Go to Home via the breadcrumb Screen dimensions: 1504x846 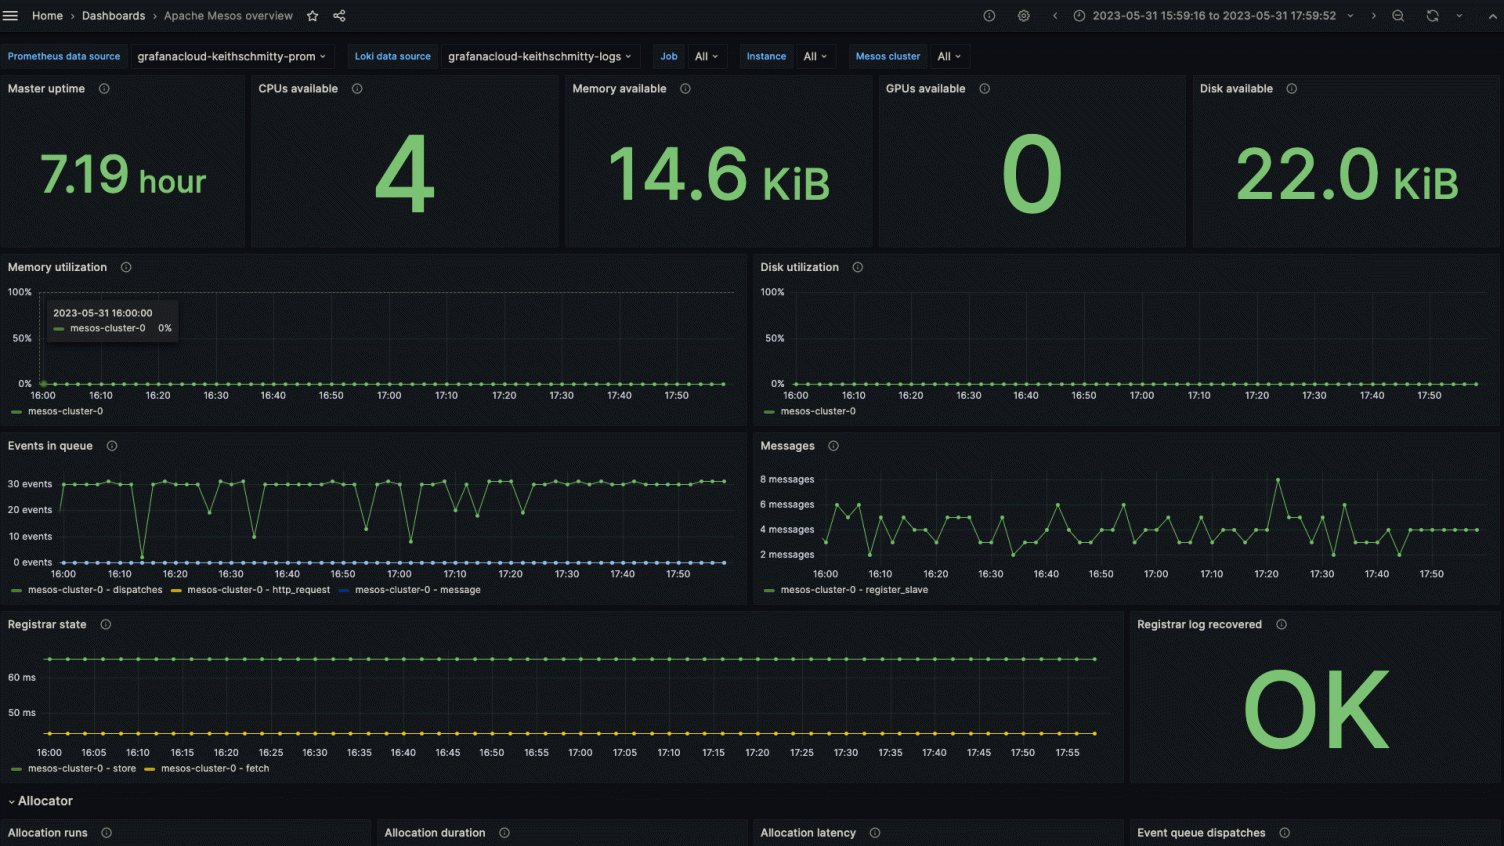(x=47, y=15)
